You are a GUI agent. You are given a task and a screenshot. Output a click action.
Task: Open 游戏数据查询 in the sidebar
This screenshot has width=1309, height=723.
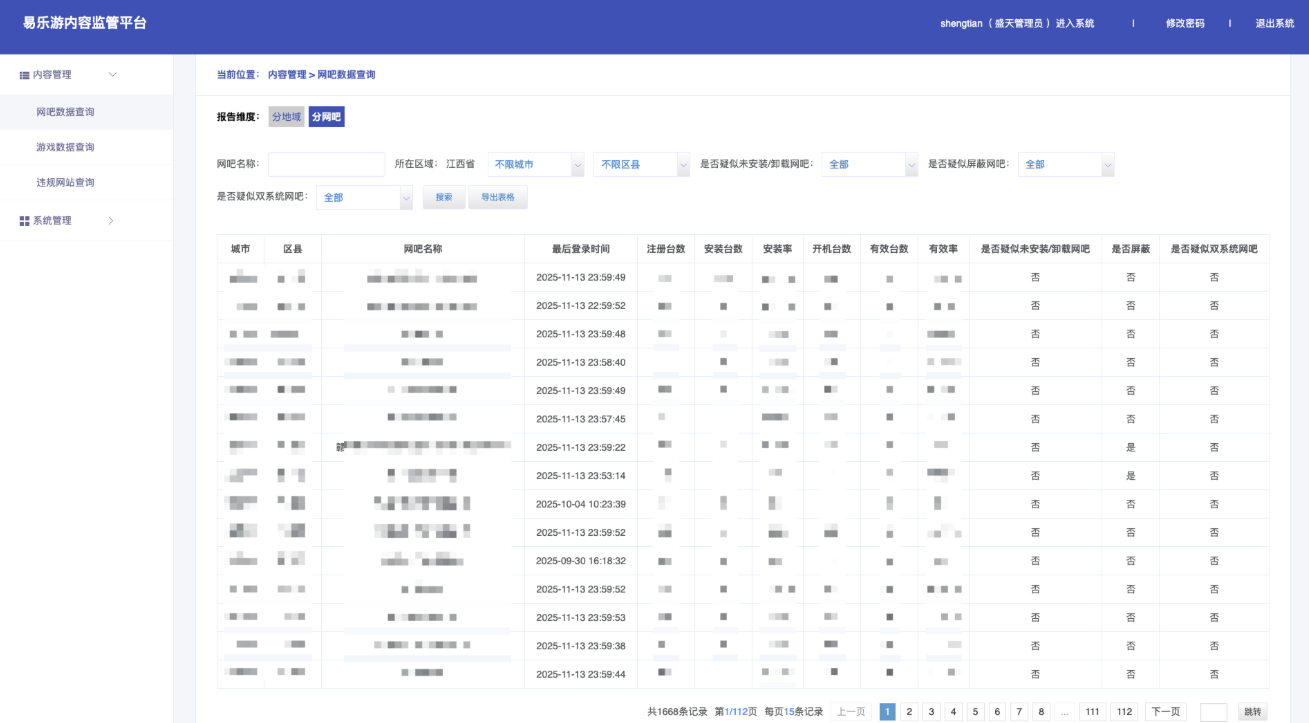(65, 147)
